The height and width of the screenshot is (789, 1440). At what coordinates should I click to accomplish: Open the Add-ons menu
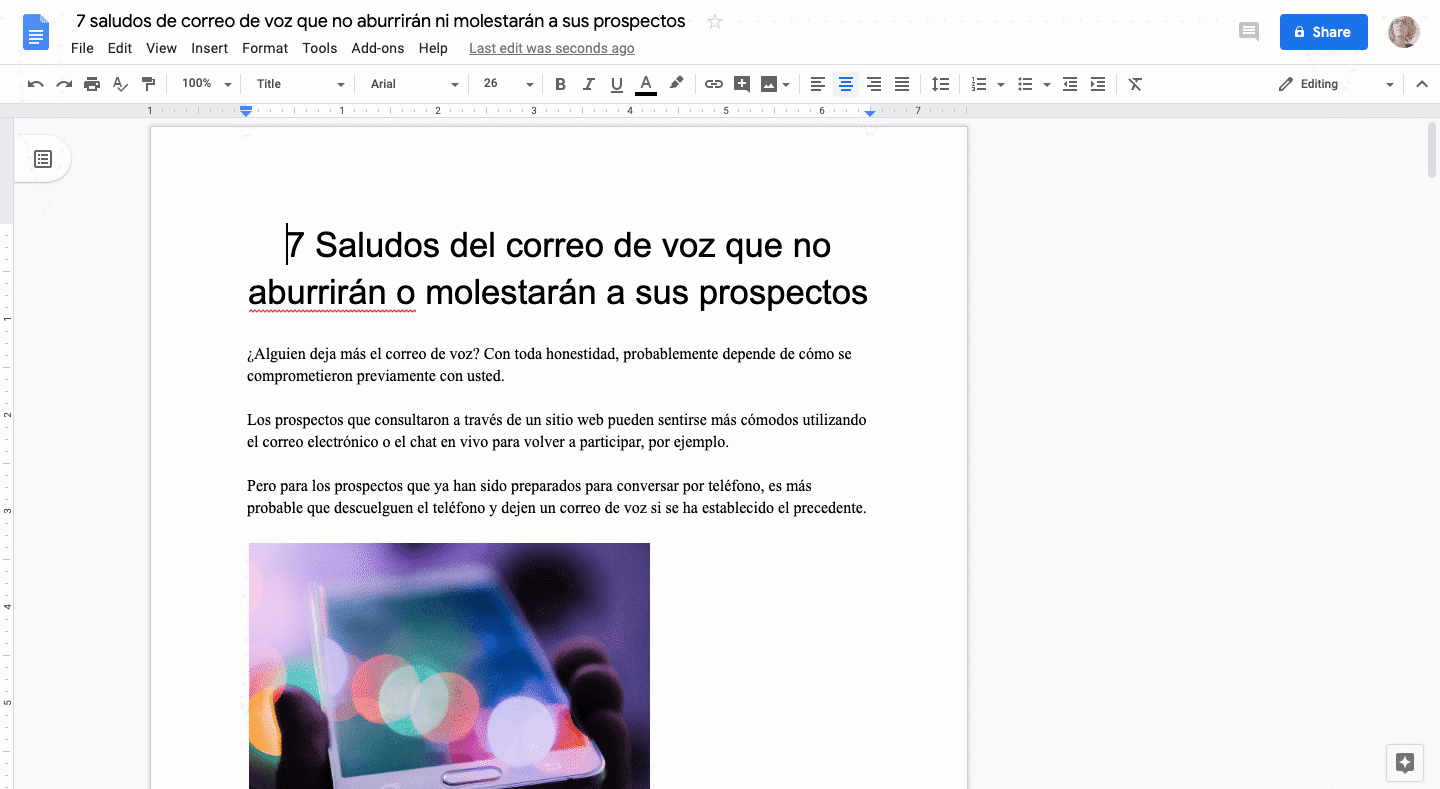(378, 48)
